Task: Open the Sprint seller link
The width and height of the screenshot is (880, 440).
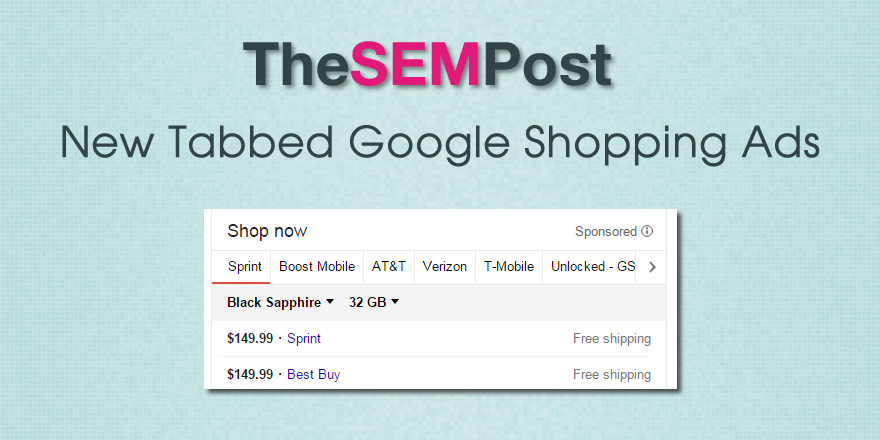Action: (x=304, y=339)
